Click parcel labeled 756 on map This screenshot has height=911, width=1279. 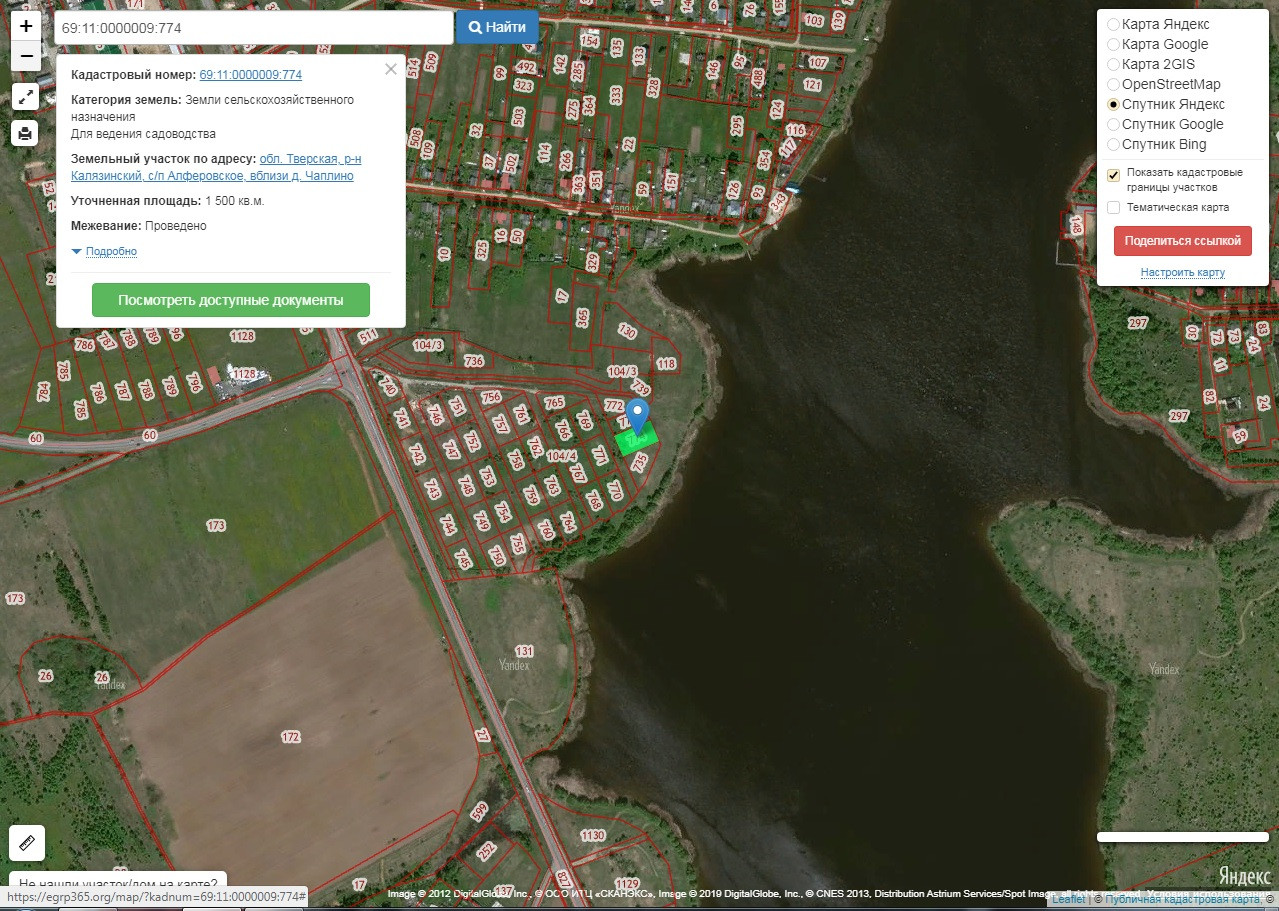(491, 397)
